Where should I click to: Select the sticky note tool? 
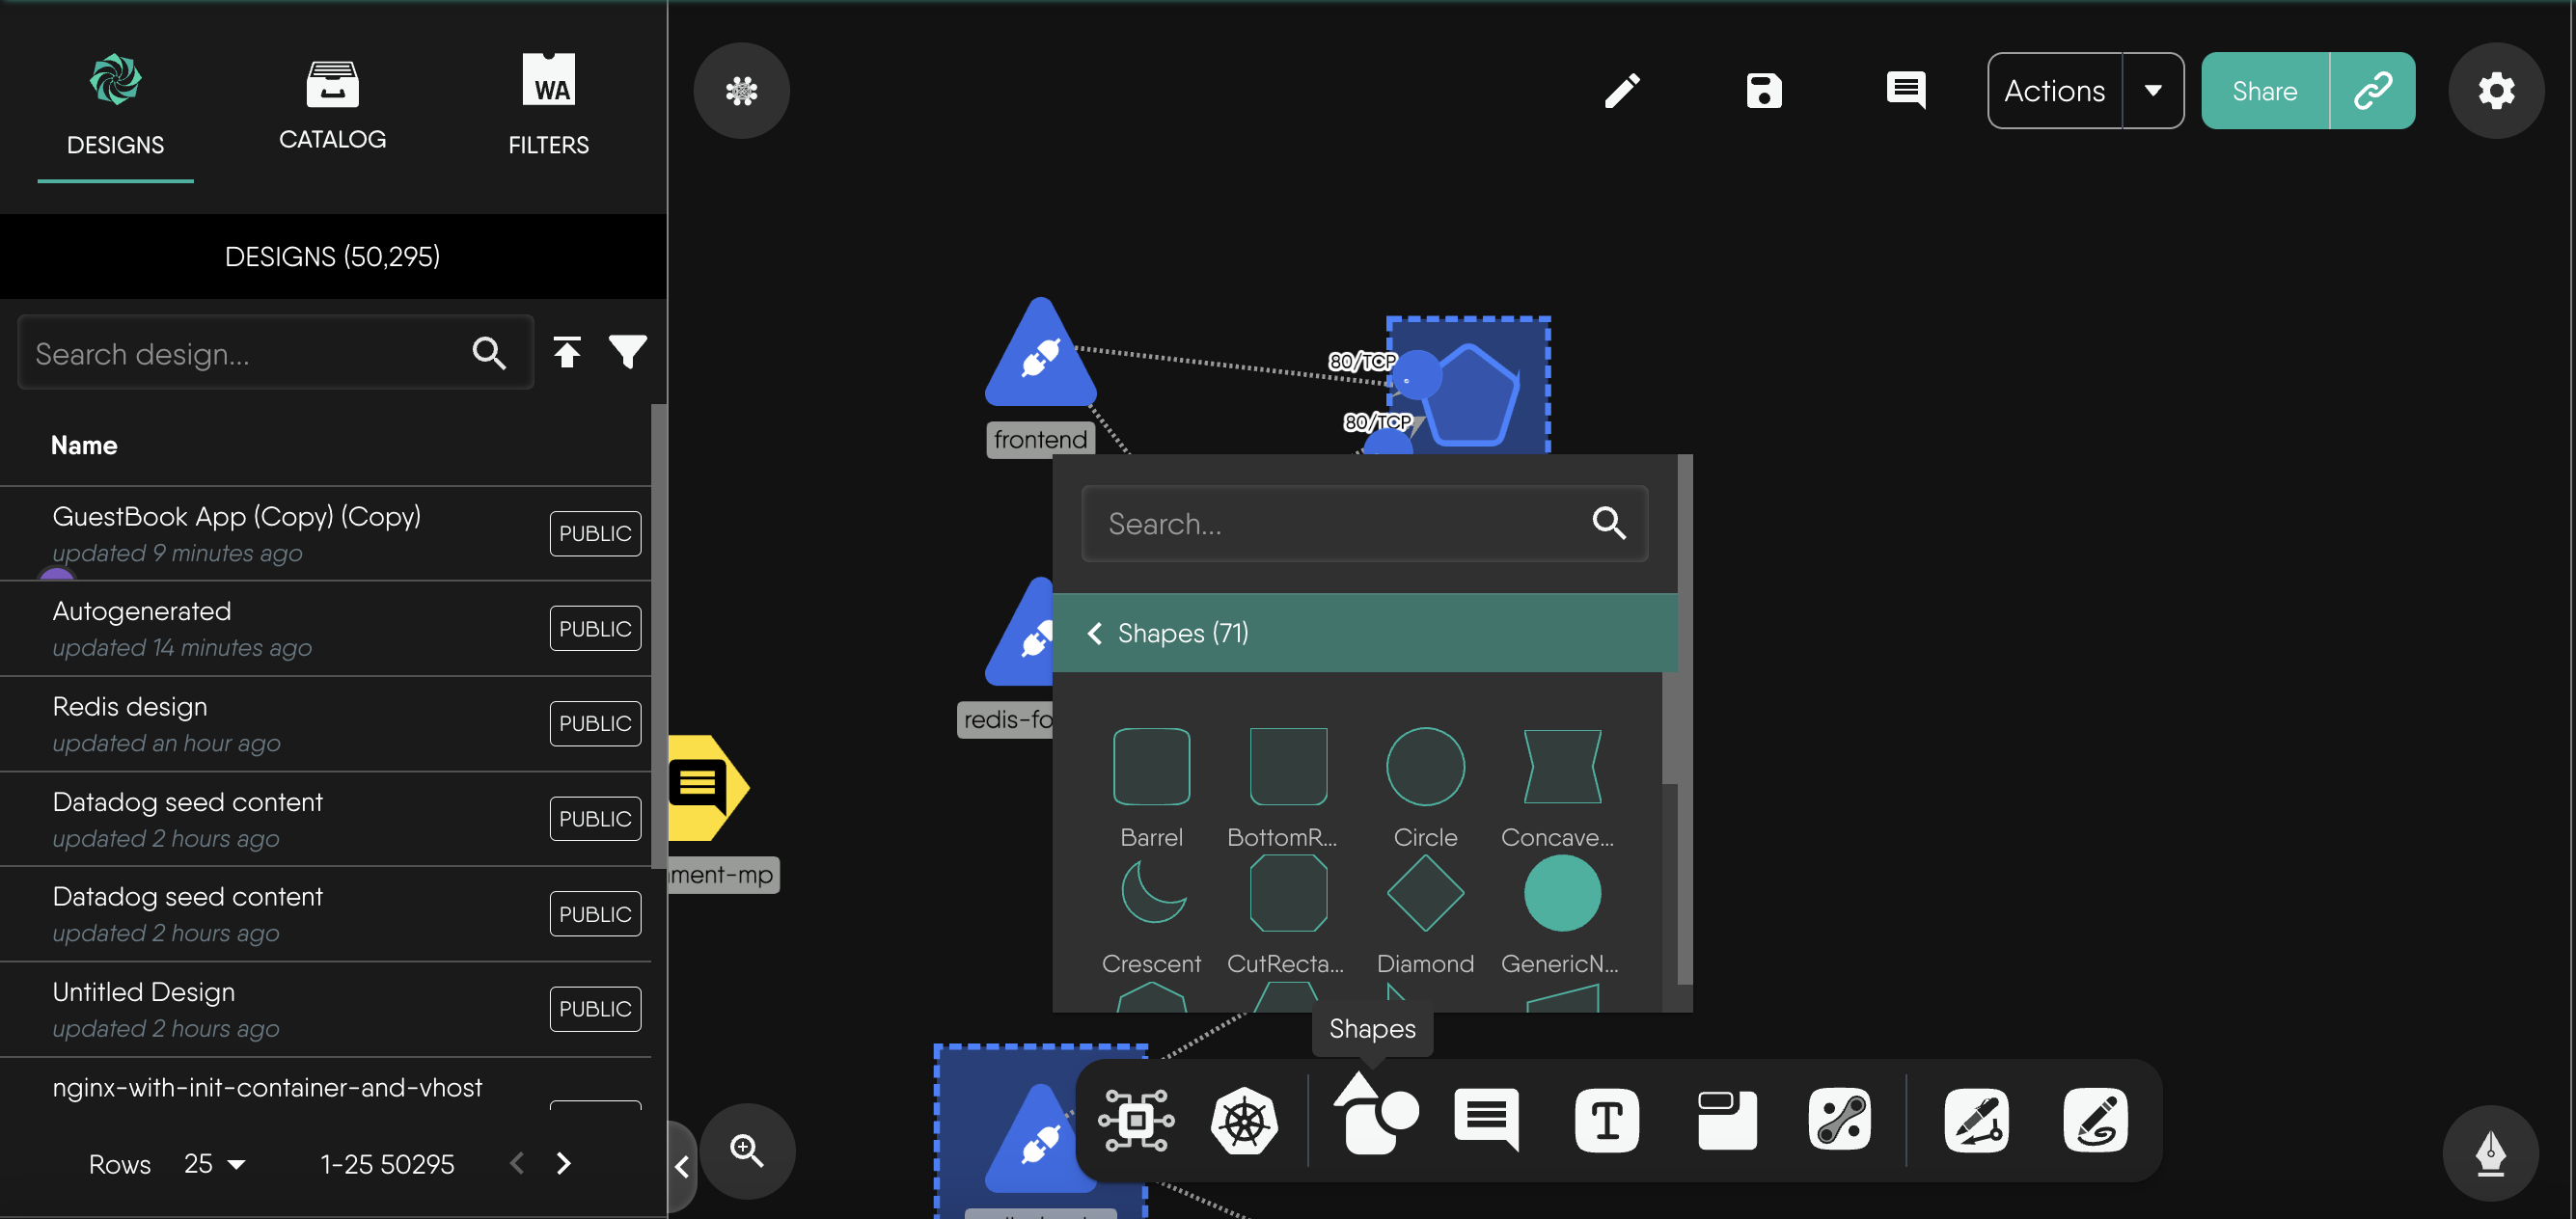[1726, 1120]
